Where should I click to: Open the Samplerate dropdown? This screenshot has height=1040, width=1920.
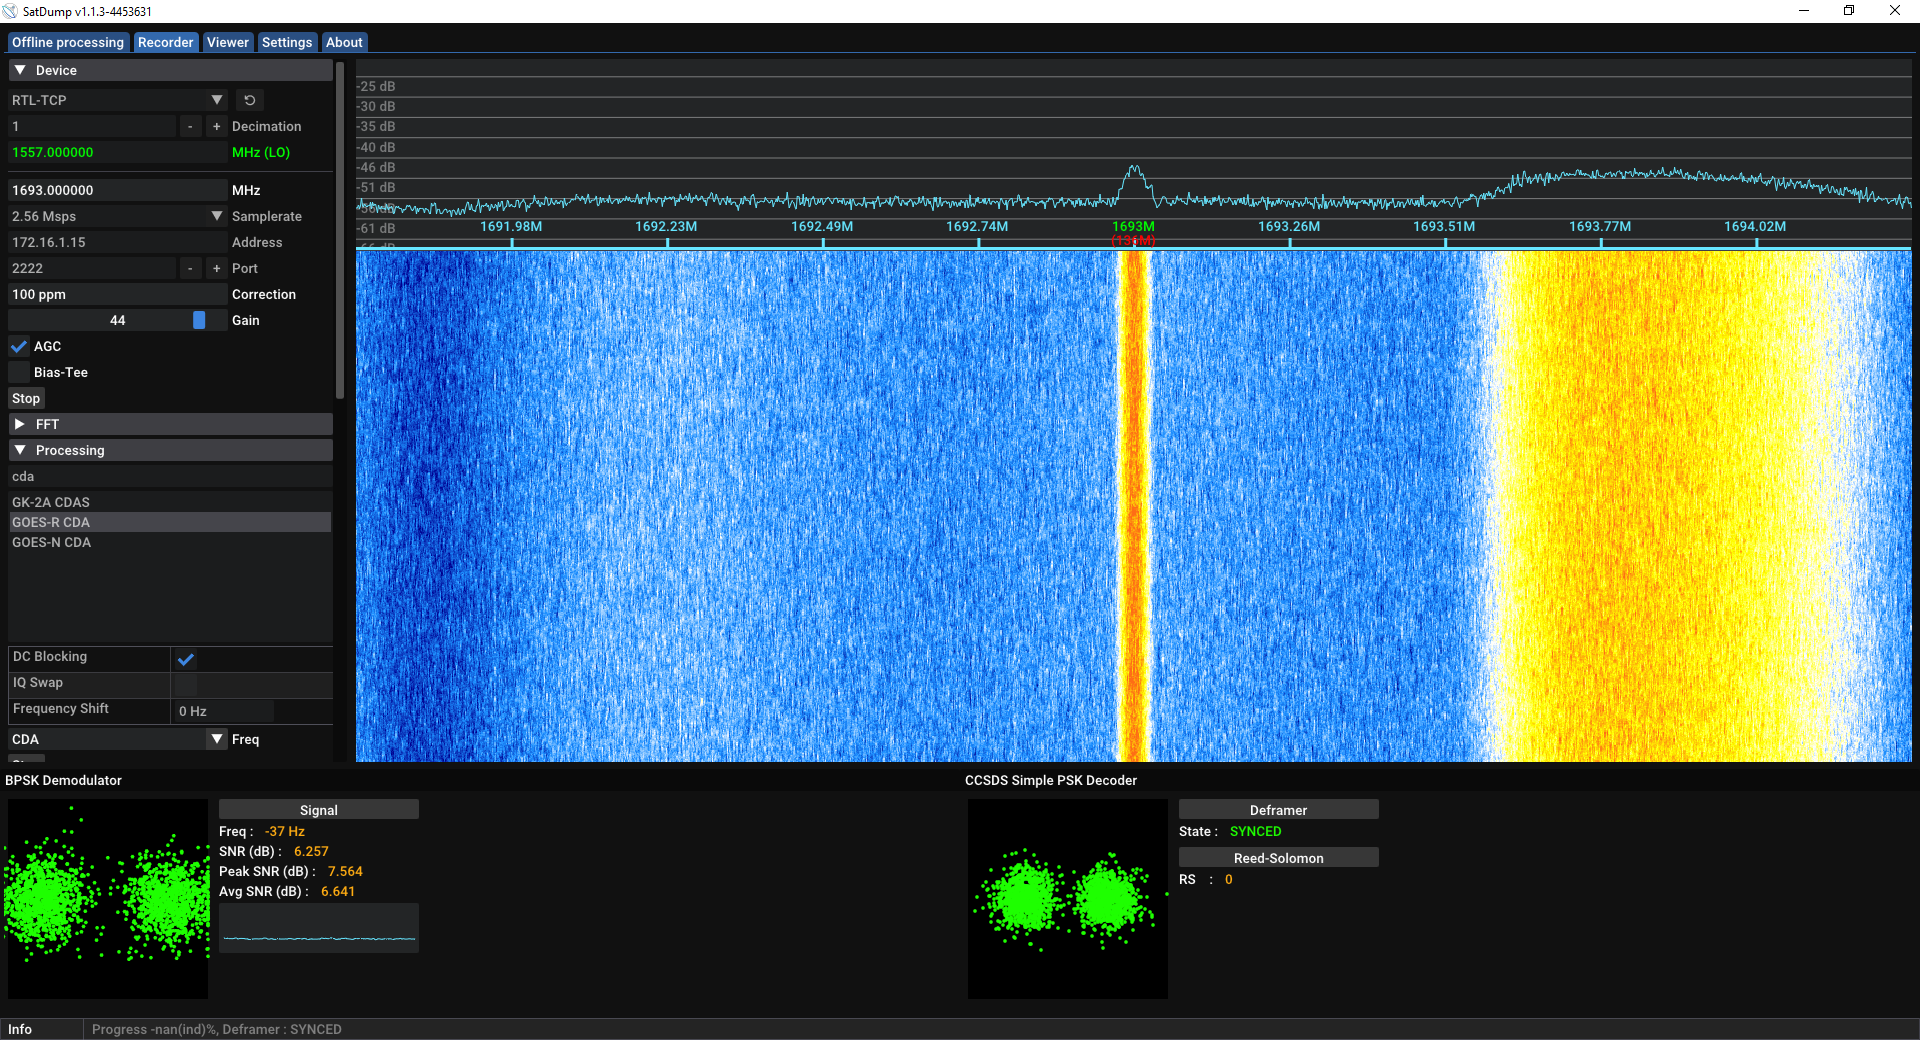click(x=118, y=216)
